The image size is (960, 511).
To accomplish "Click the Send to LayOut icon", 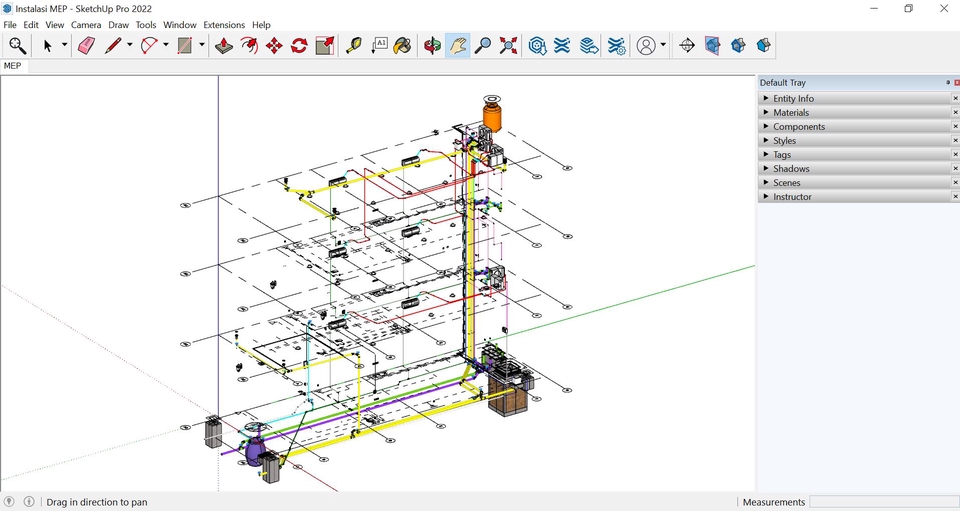I will click(589, 45).
